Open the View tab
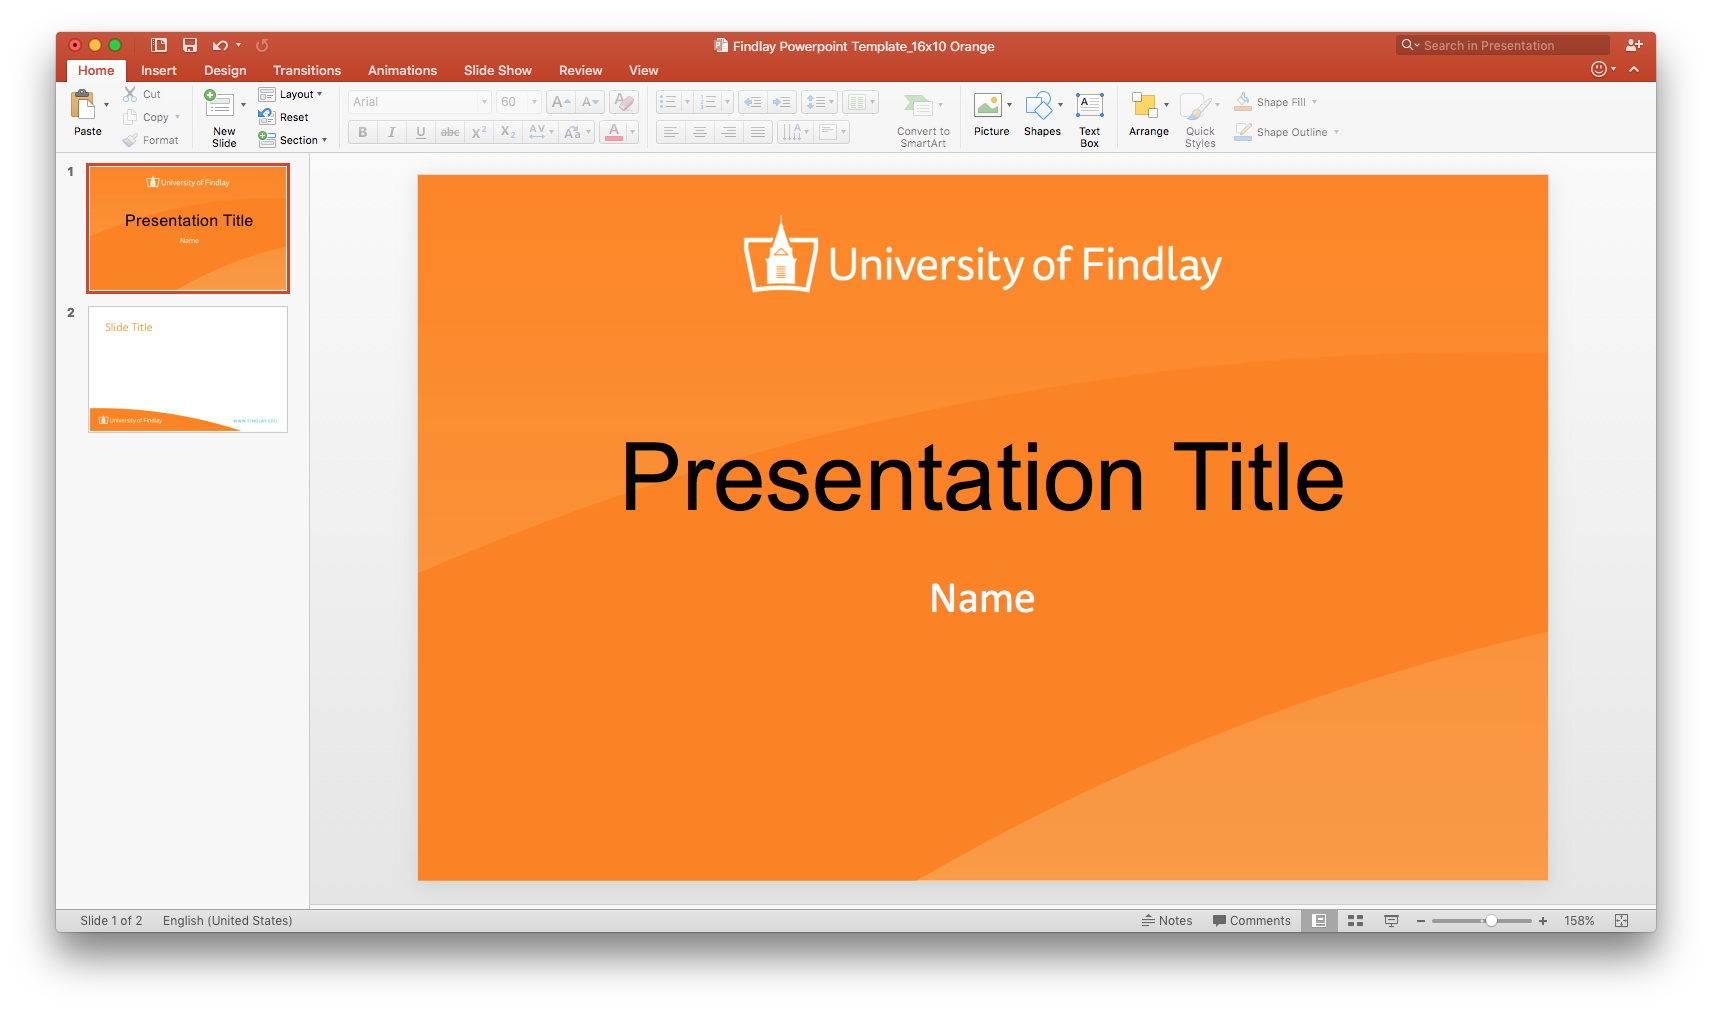This screenshot has height=1012, width=1712. click(643, 70)
